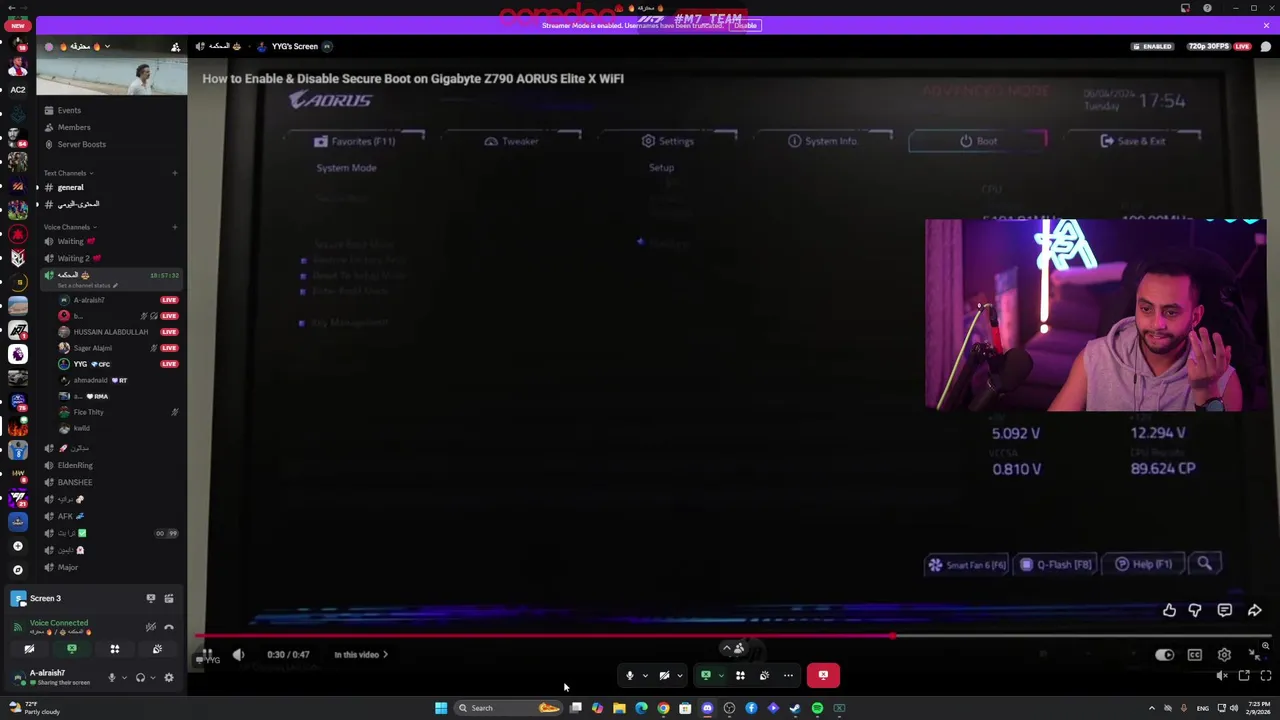The height and width of the screenshot is (720, 1280).
Task: Open the general text channel
Action: pos(70,187)
